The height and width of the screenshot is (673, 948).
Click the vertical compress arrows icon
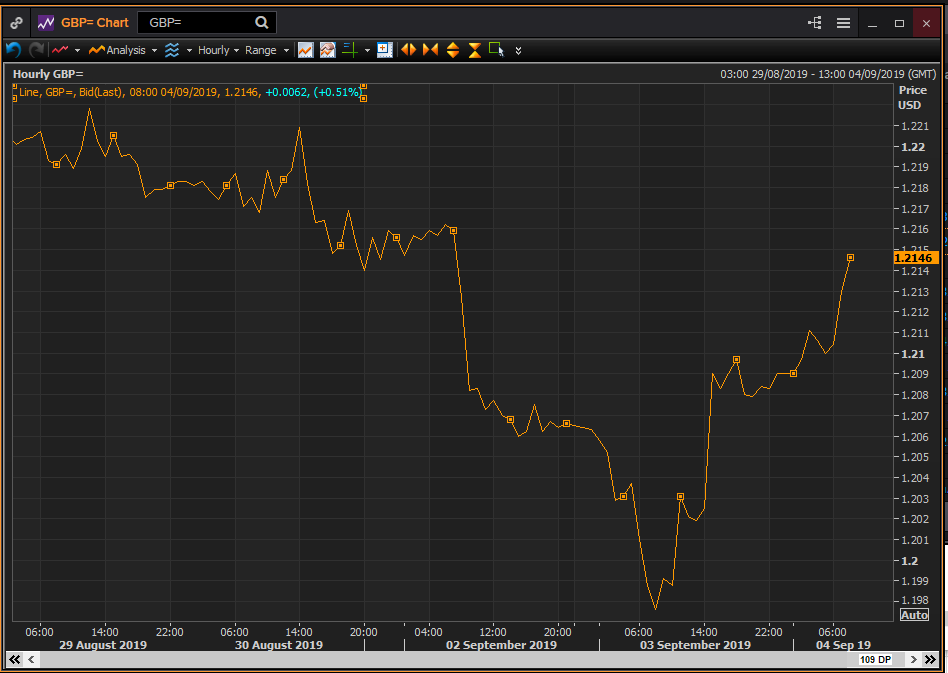475,50
